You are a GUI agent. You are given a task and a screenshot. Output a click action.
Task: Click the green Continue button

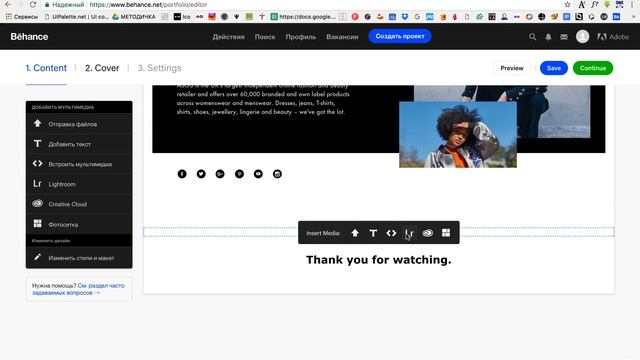point(593,68)
